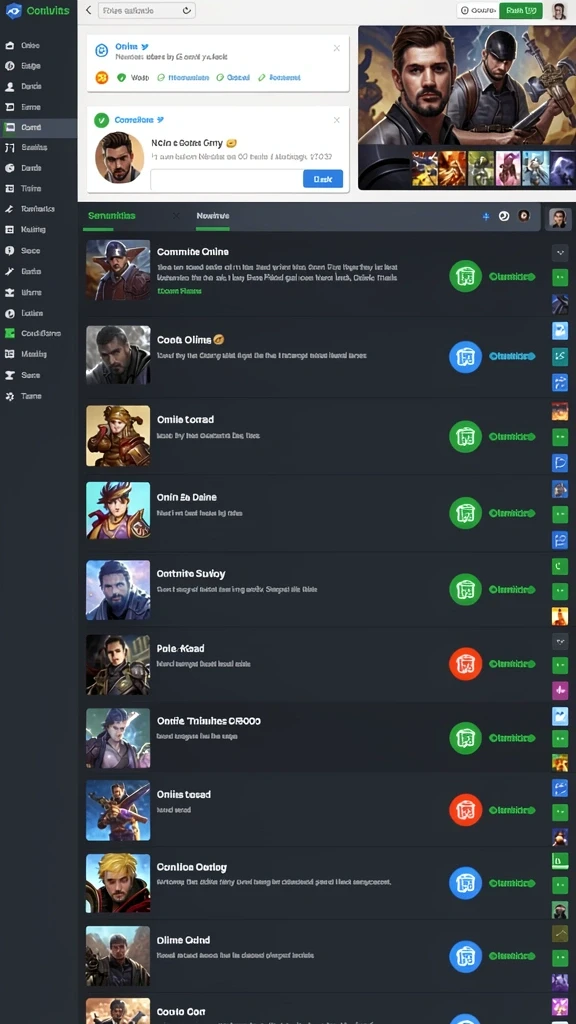This screenshot has width=576, height=1024.
Task: Select the pink character banner thumbnail
Action: [508, 168]
